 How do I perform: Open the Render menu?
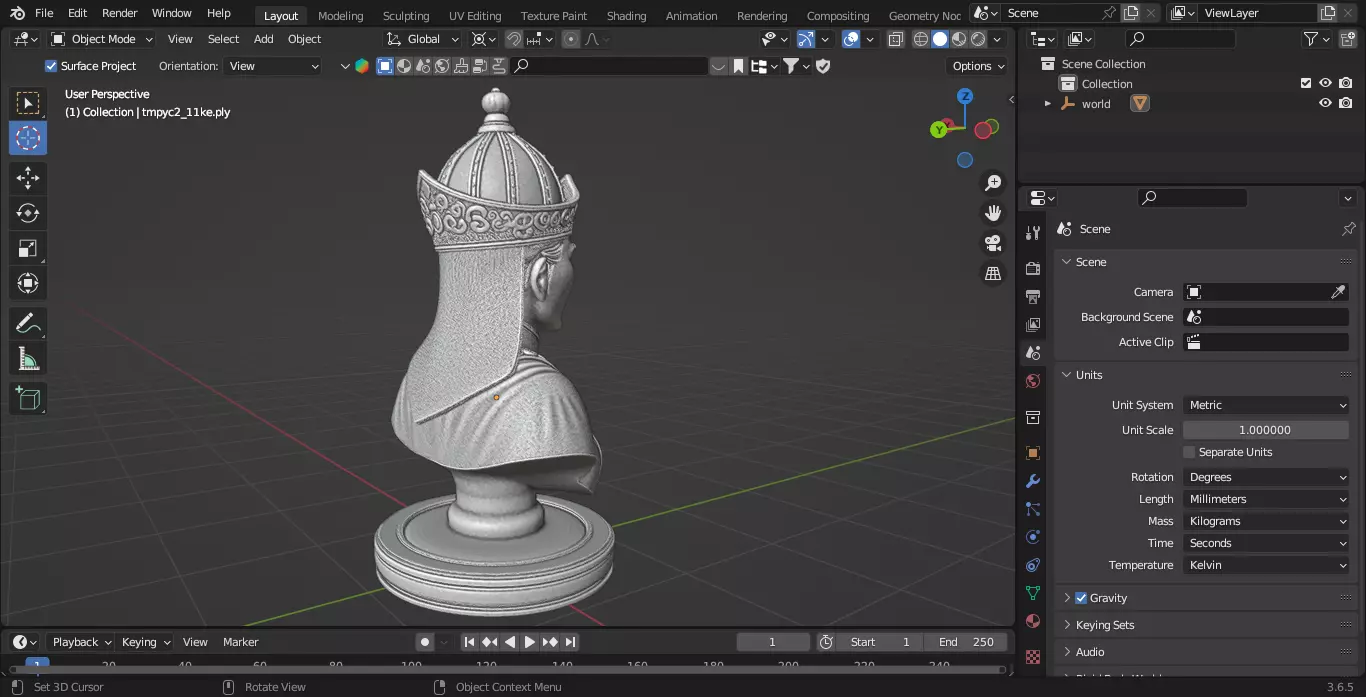pyautogui.click(x=120, y=13)
